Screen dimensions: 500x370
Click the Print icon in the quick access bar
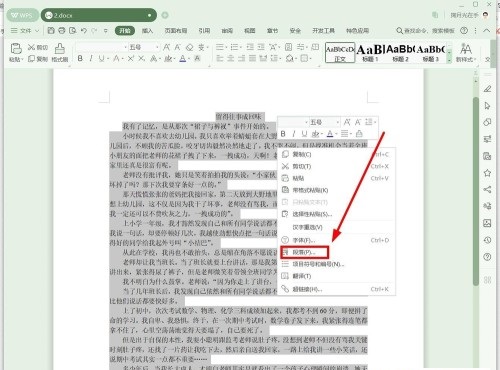pos(62,31)
